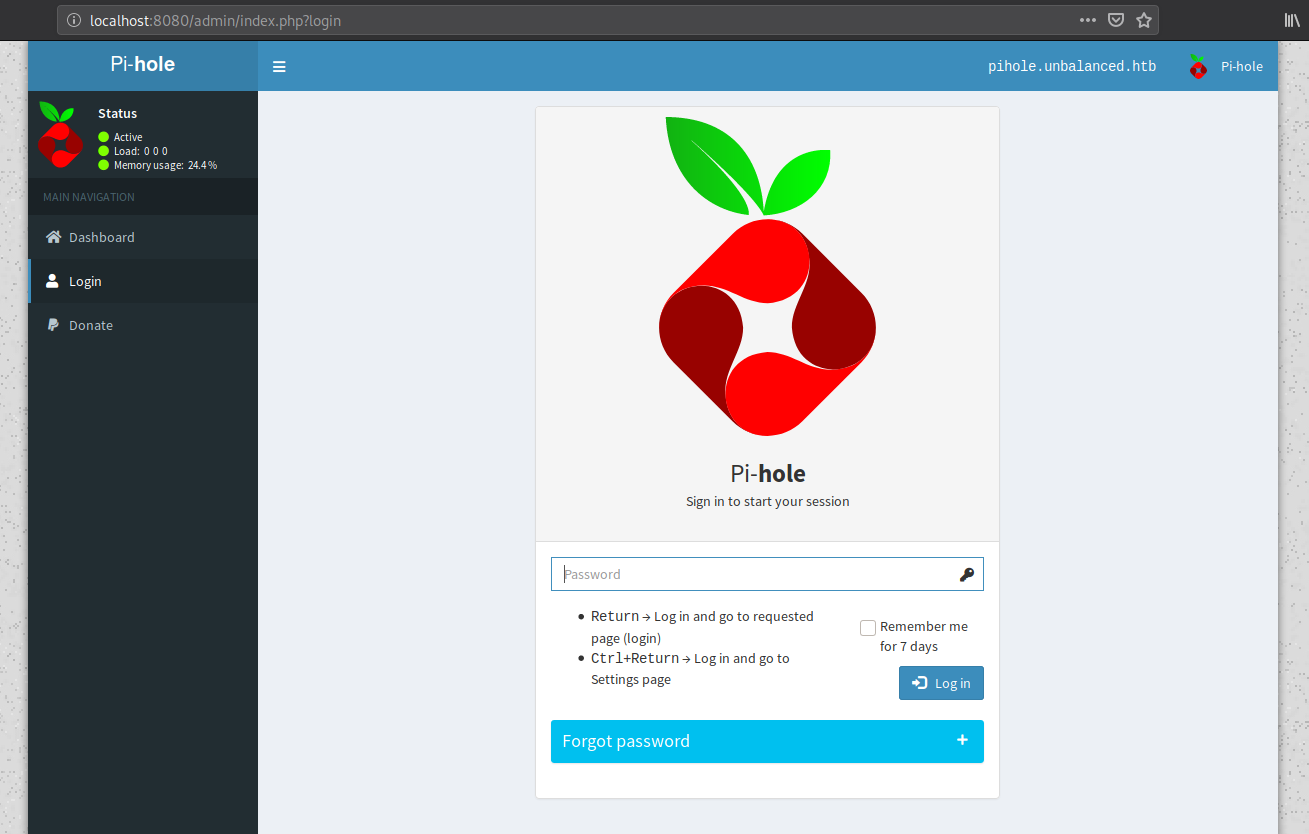Viewport: 1309px width, 834px height.
Task: Click the Pocket save icon in the address bar
Action: click(x=1116, y=20)
